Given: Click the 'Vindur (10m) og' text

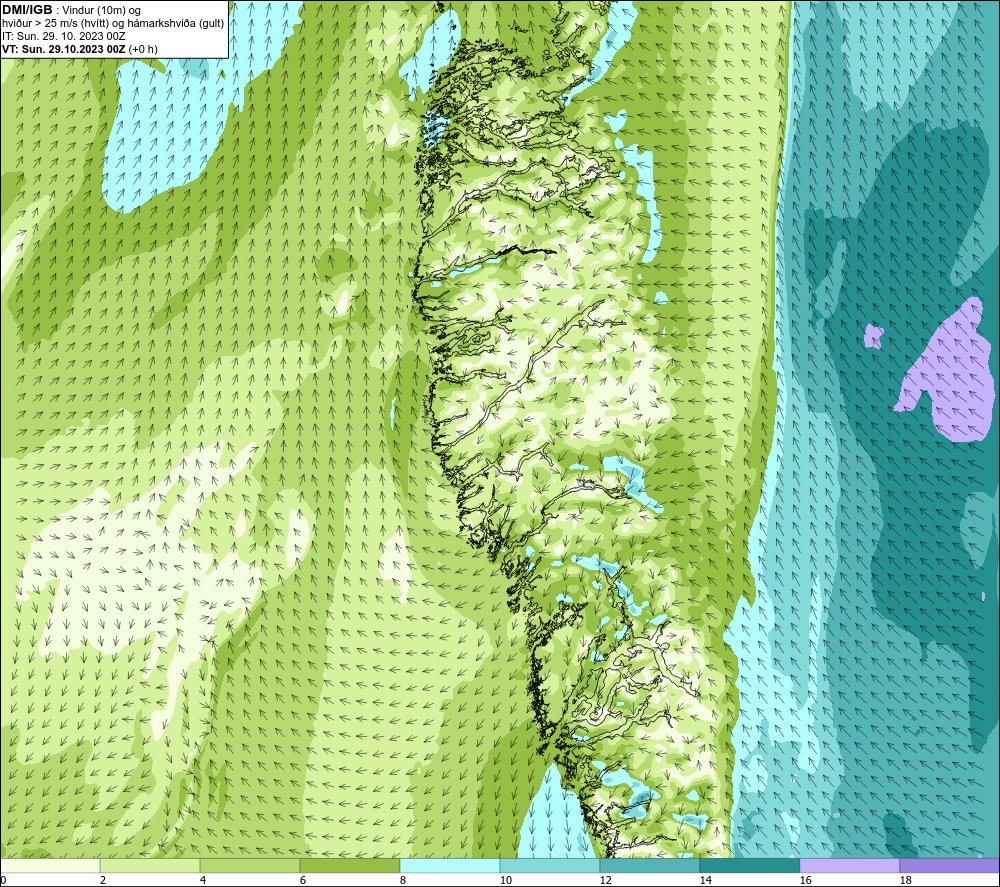Looking at the screenshot, I should pos(101,11).
